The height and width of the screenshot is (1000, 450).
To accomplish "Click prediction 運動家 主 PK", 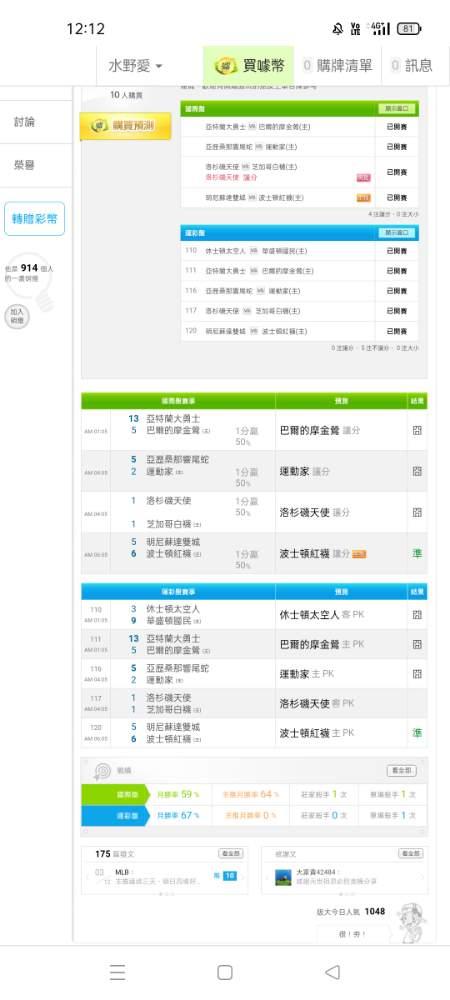I will (307, 673).
